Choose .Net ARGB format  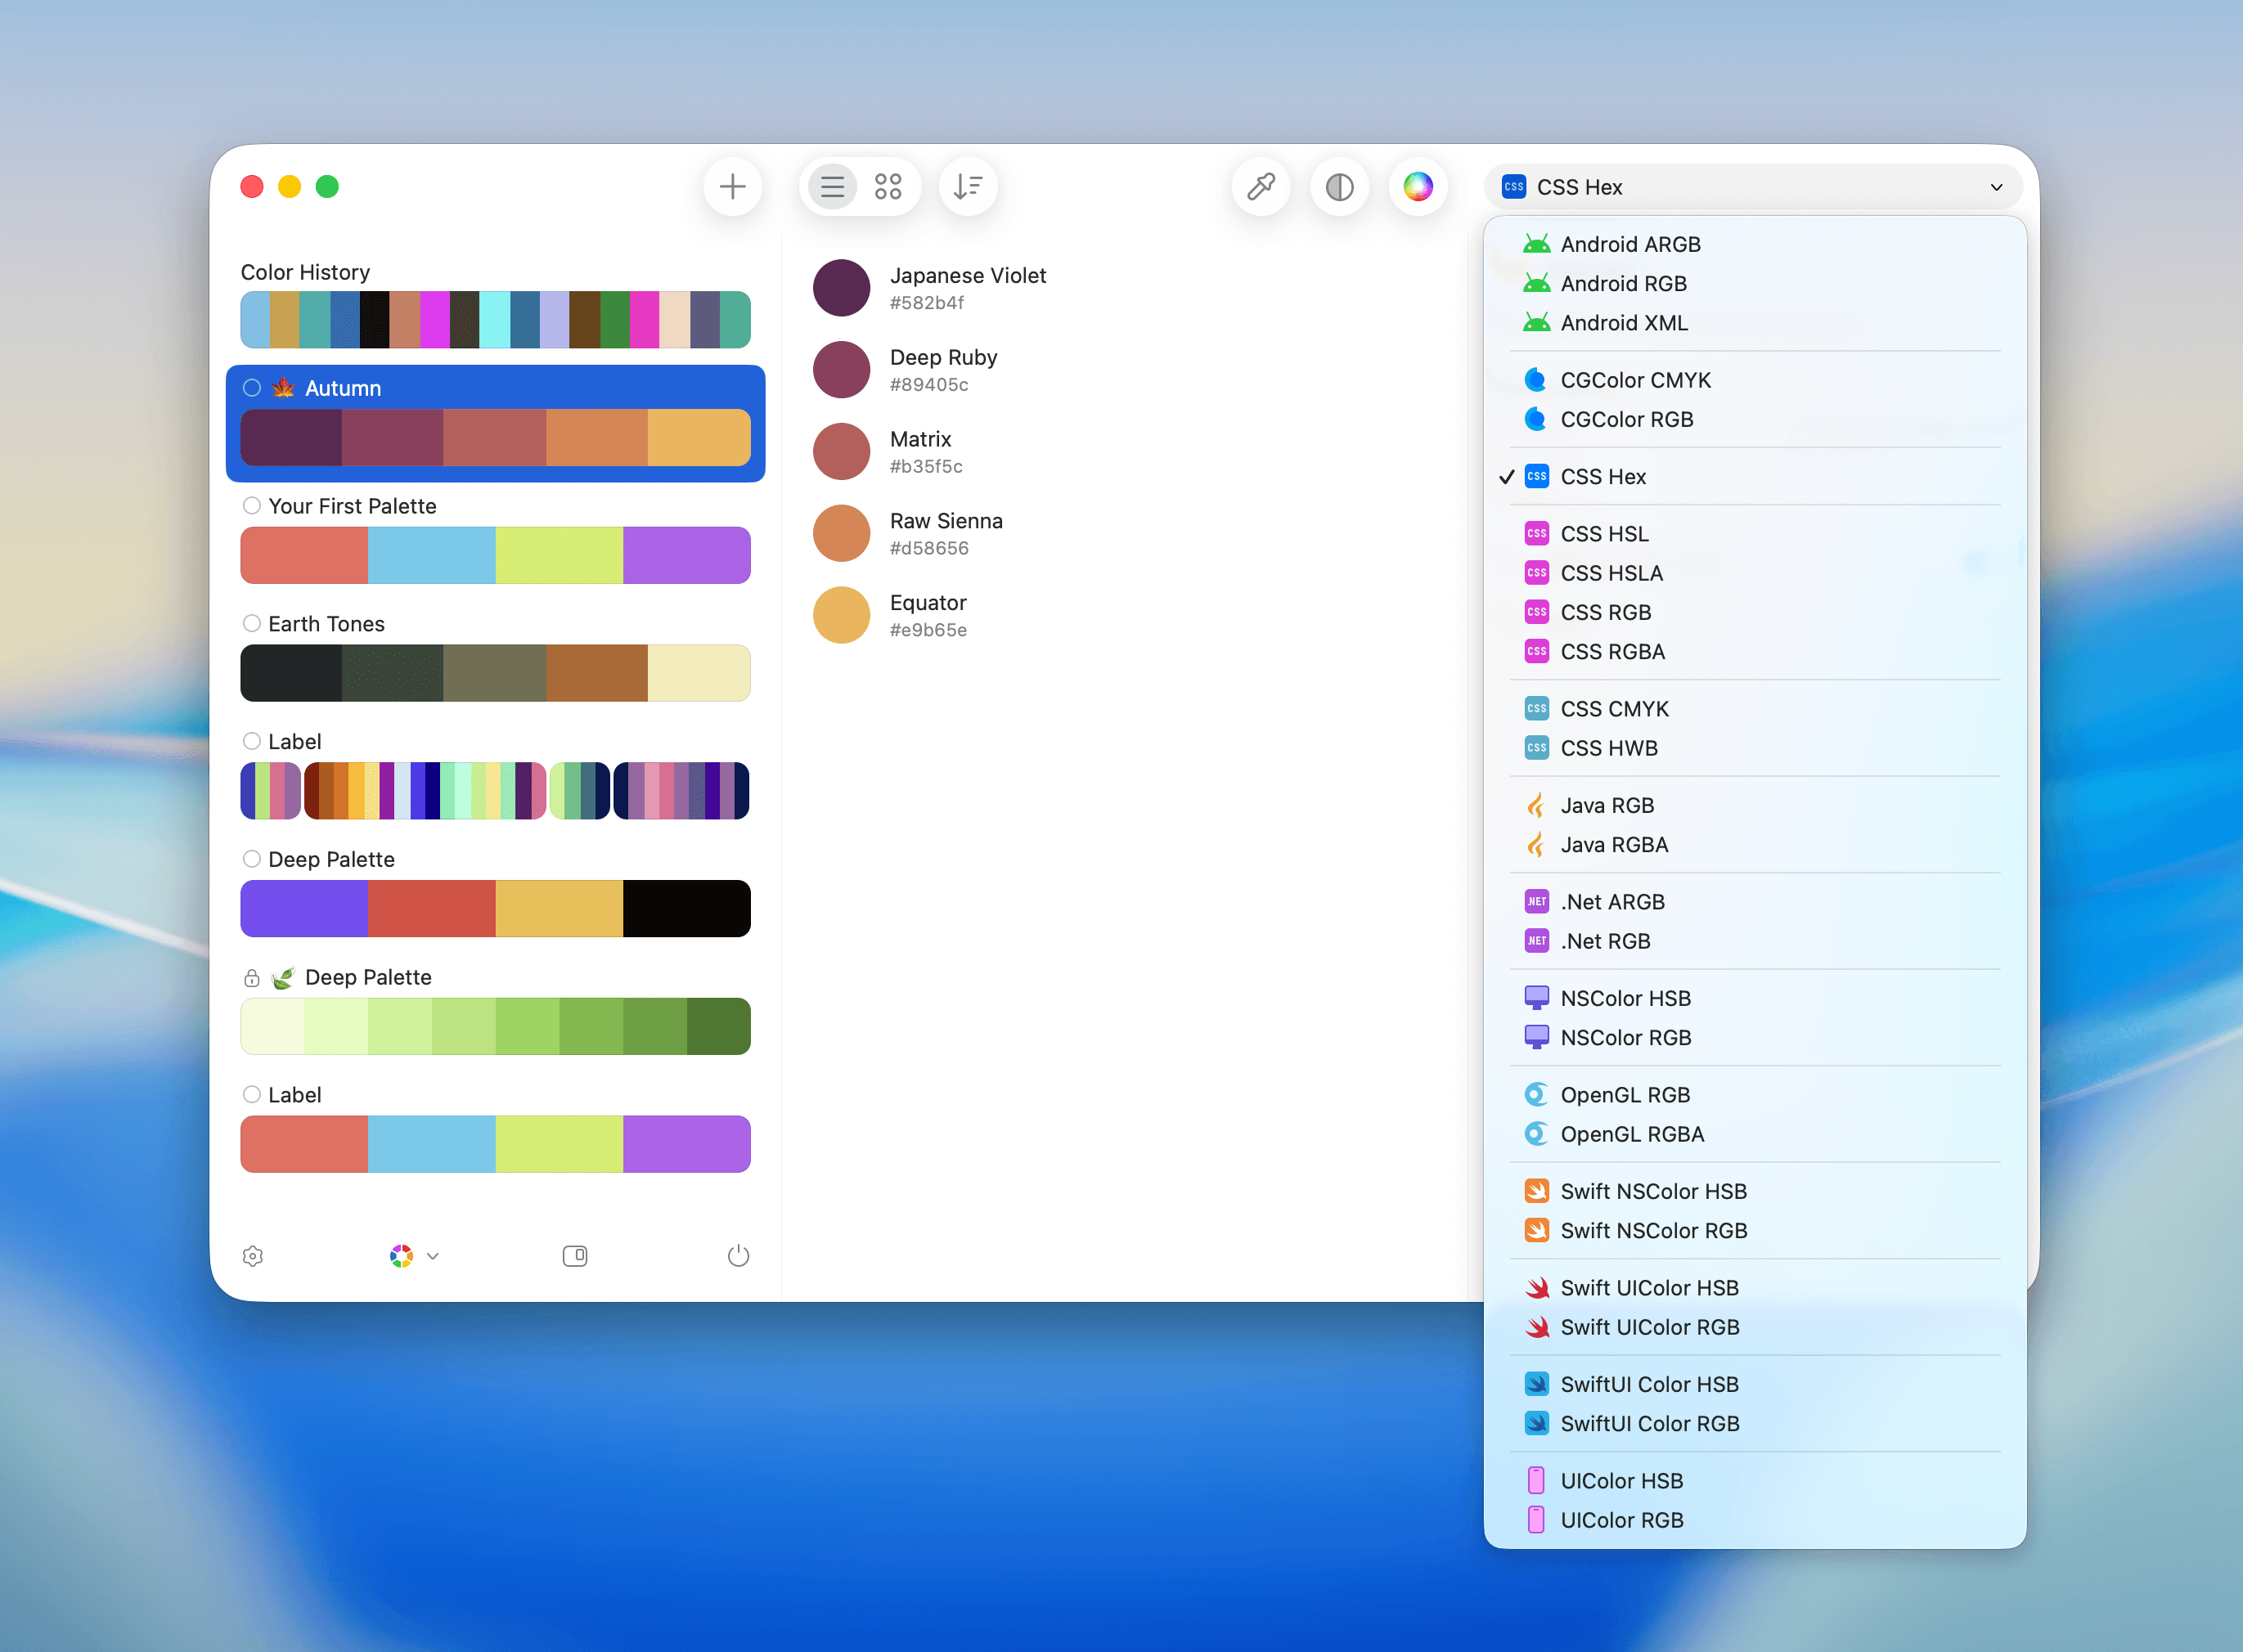pos(1755,902)
